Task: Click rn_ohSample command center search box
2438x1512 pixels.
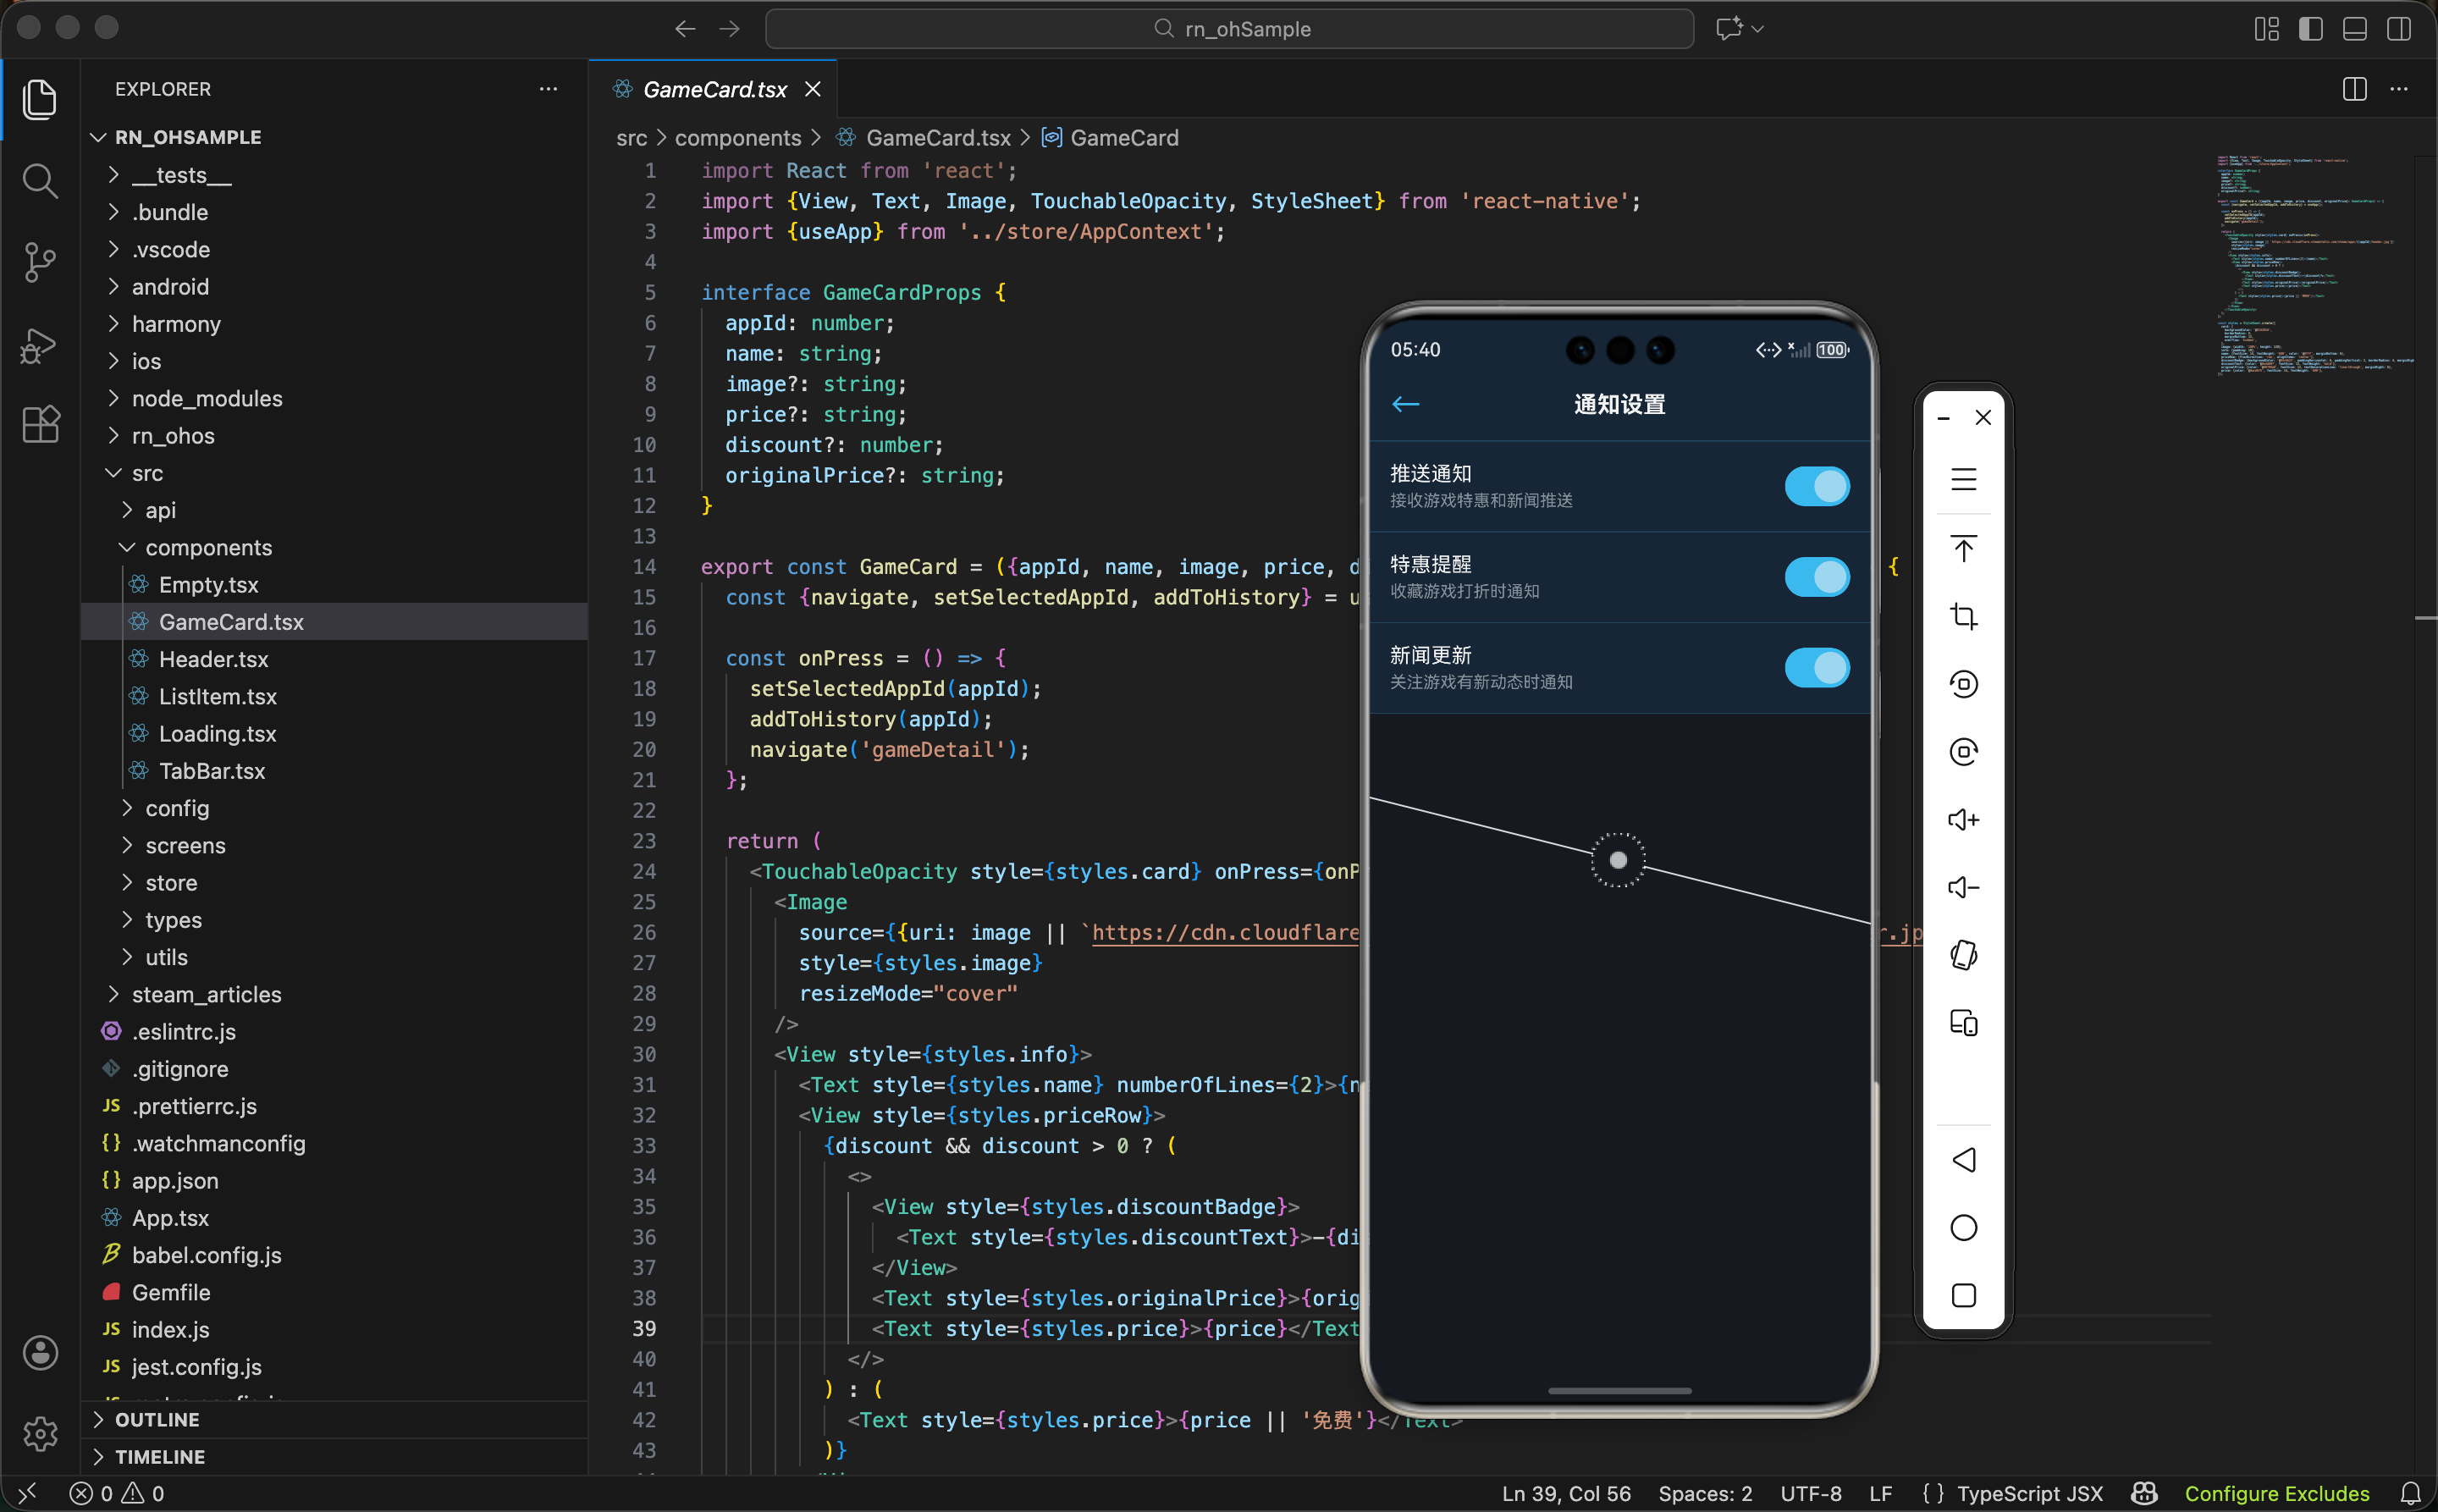Action: [x=1229, y=29]
